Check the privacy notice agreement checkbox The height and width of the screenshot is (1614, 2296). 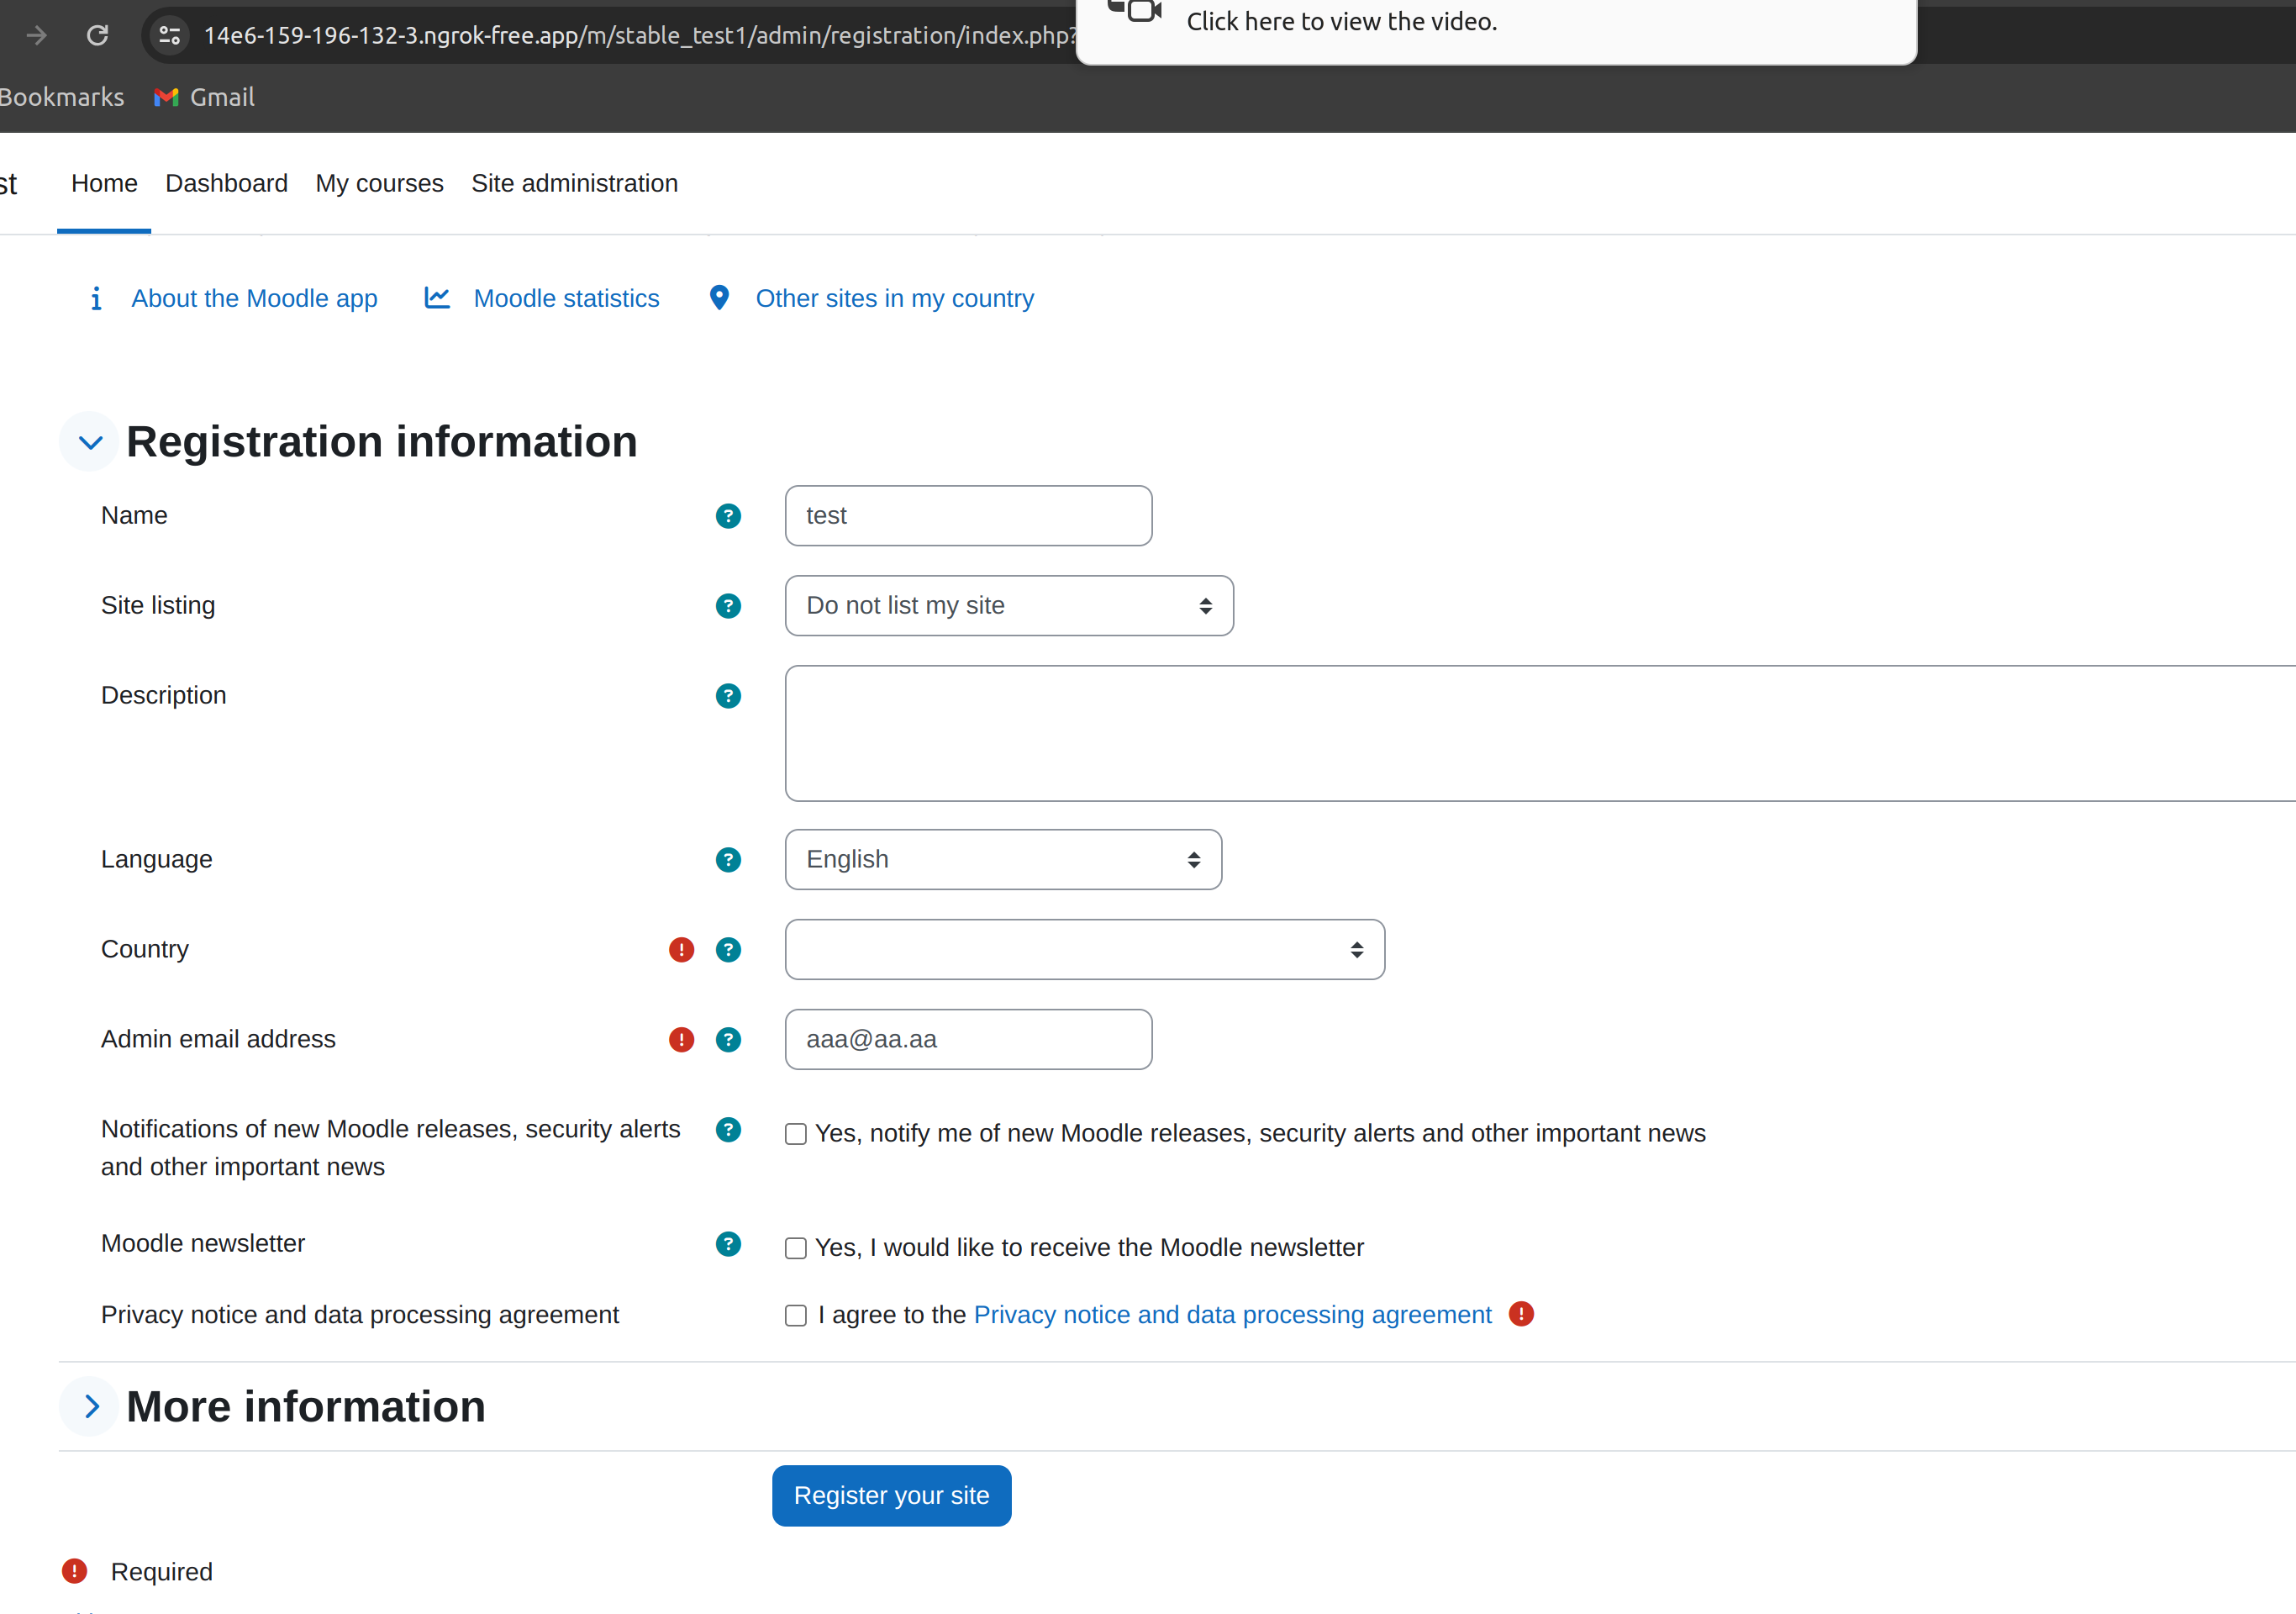pyautogui.click(x=796, y=1315)
